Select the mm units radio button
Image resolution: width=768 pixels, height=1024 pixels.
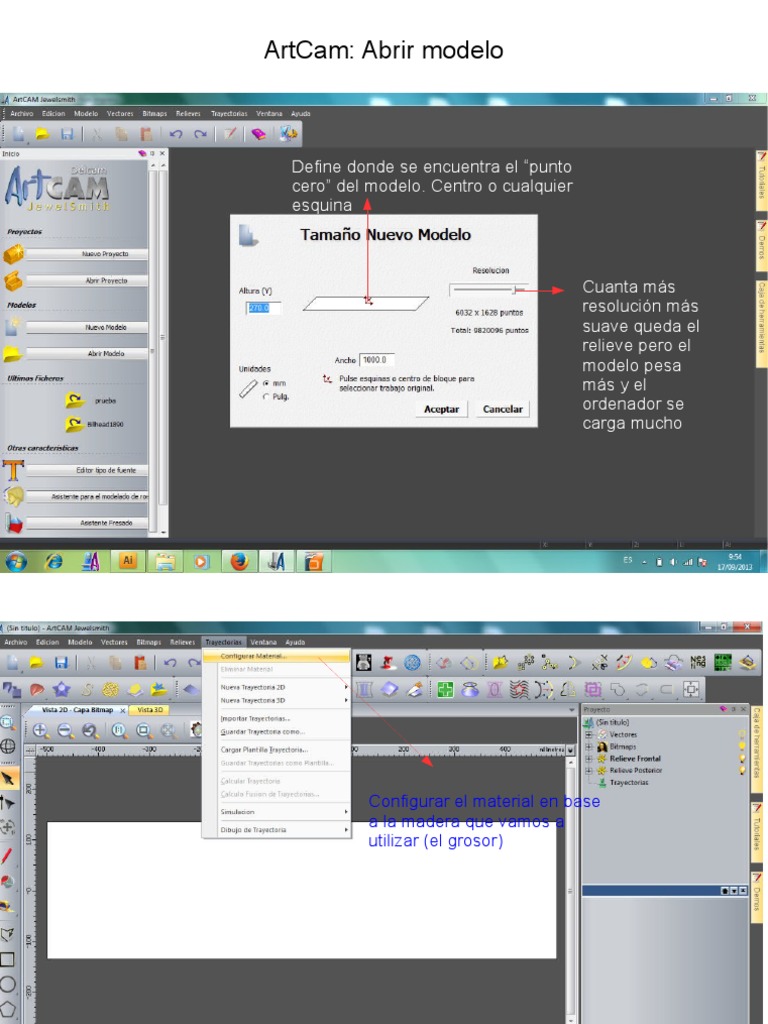click(x=266, y=383)
